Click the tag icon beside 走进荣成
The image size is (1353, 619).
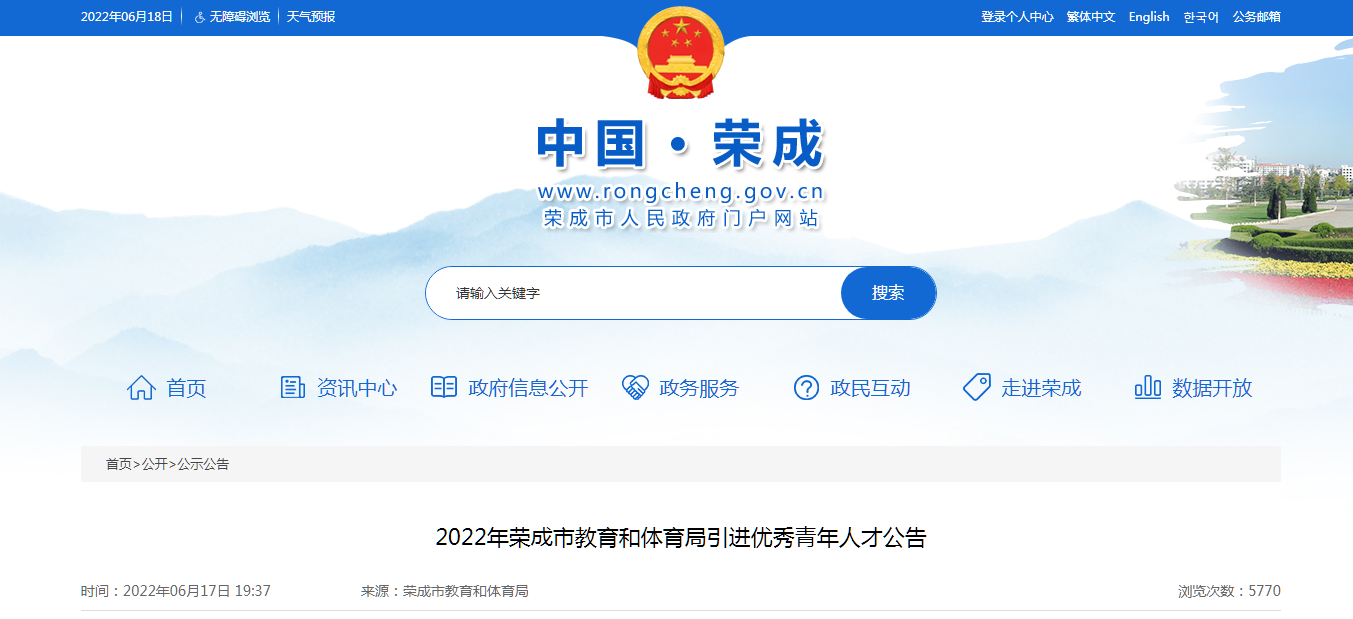[977, 388]
